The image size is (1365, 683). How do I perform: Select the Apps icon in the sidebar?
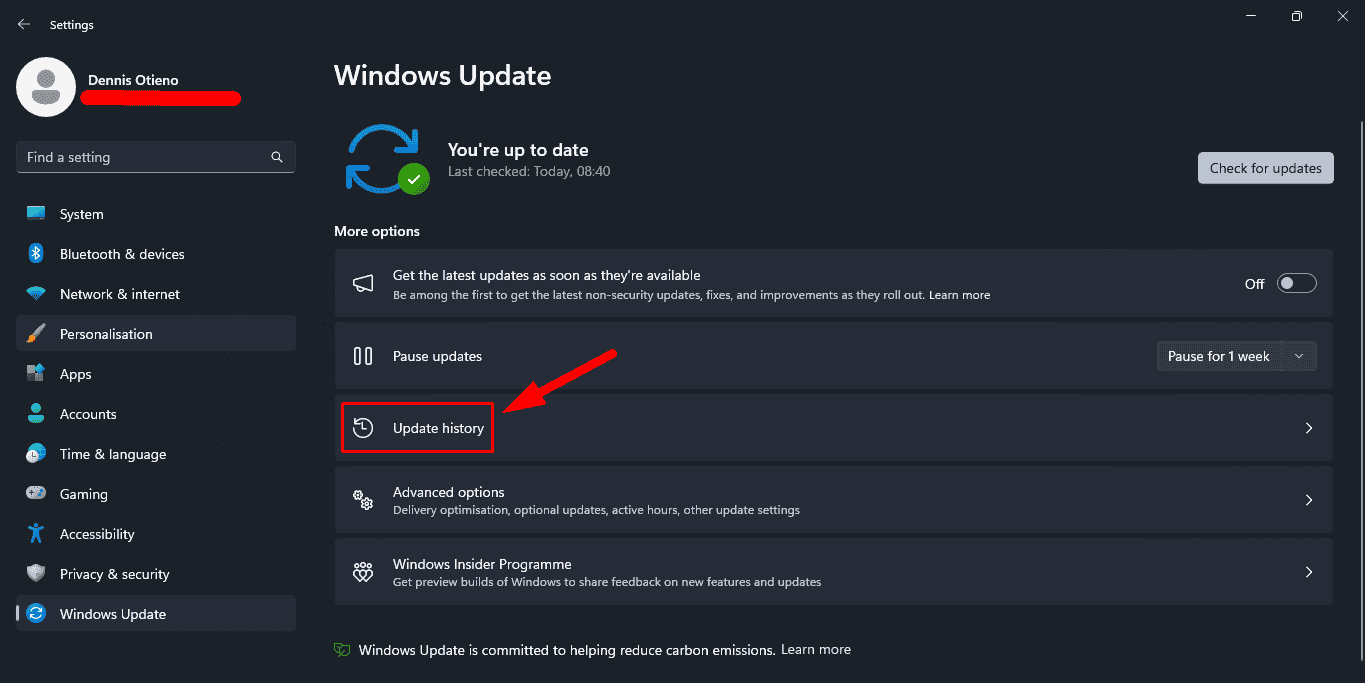click(x=37, y=373)
